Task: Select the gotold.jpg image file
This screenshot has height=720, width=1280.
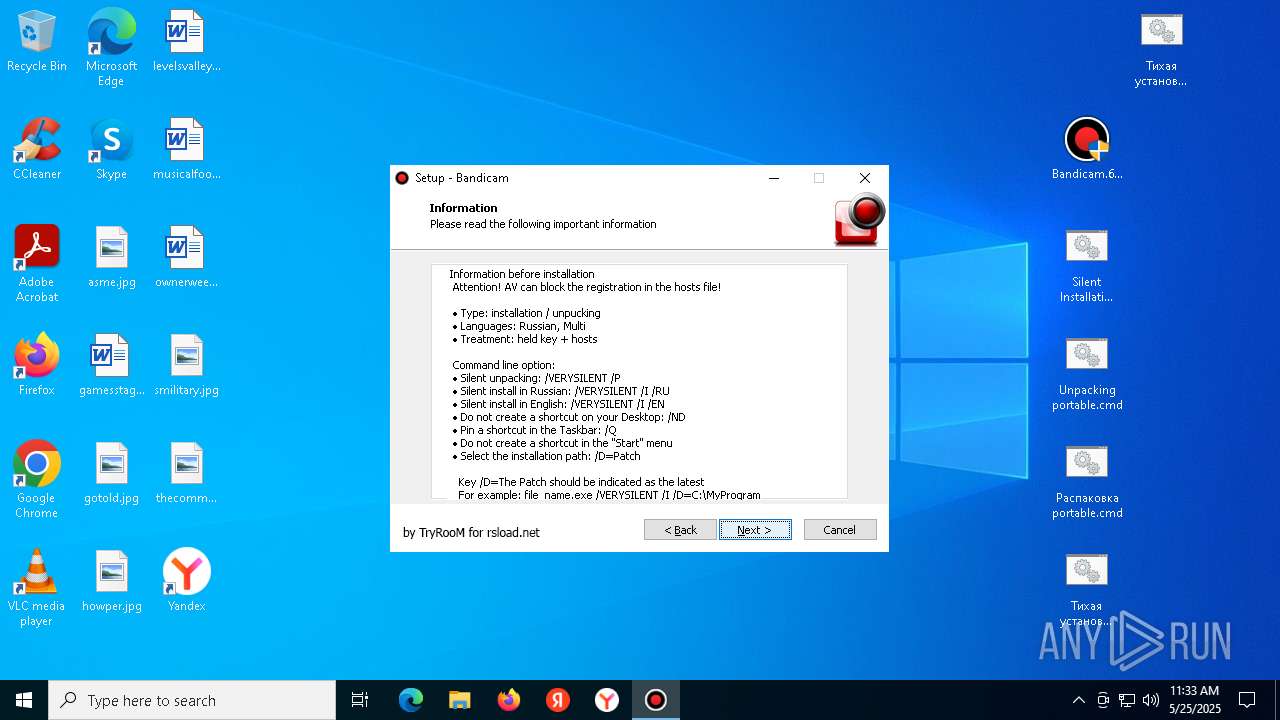Action: pos(111,474)
